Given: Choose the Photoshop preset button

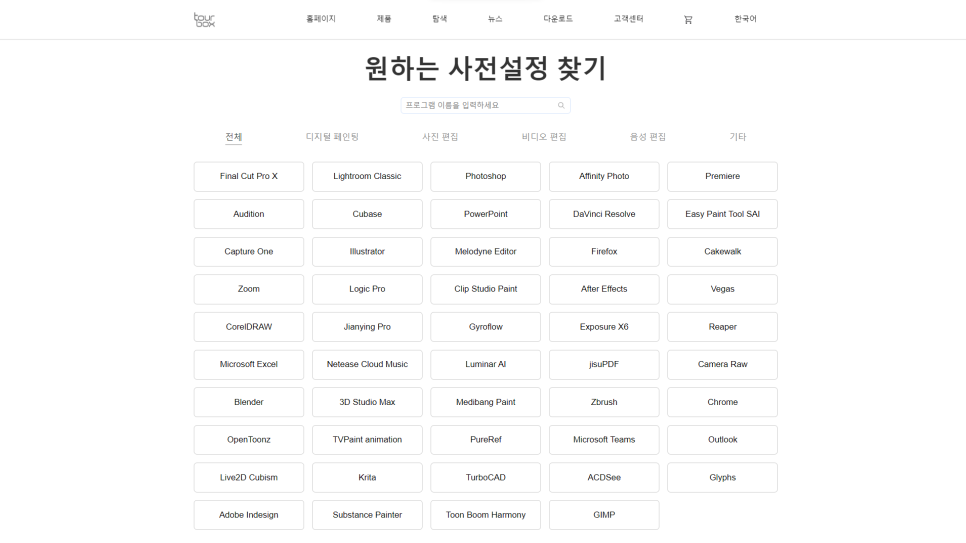Looking at the screenshot, I should click(485, 177).
